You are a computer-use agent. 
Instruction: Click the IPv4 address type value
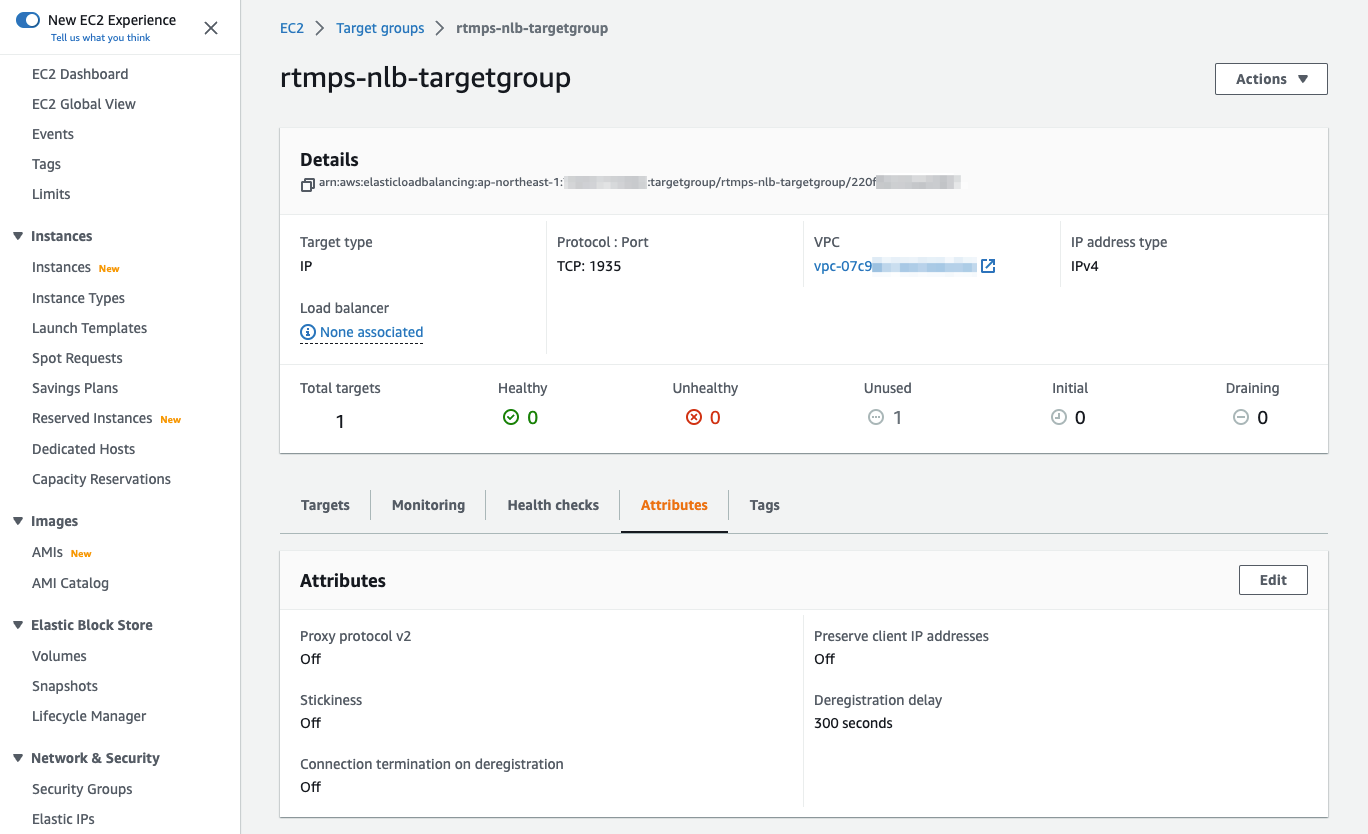click(1085, 266)
